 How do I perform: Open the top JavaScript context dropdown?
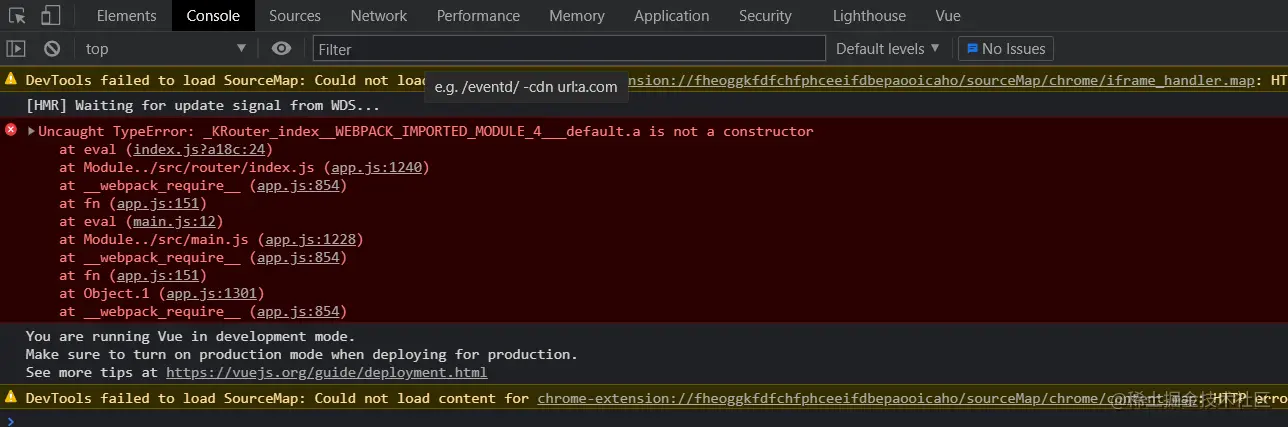164,49
